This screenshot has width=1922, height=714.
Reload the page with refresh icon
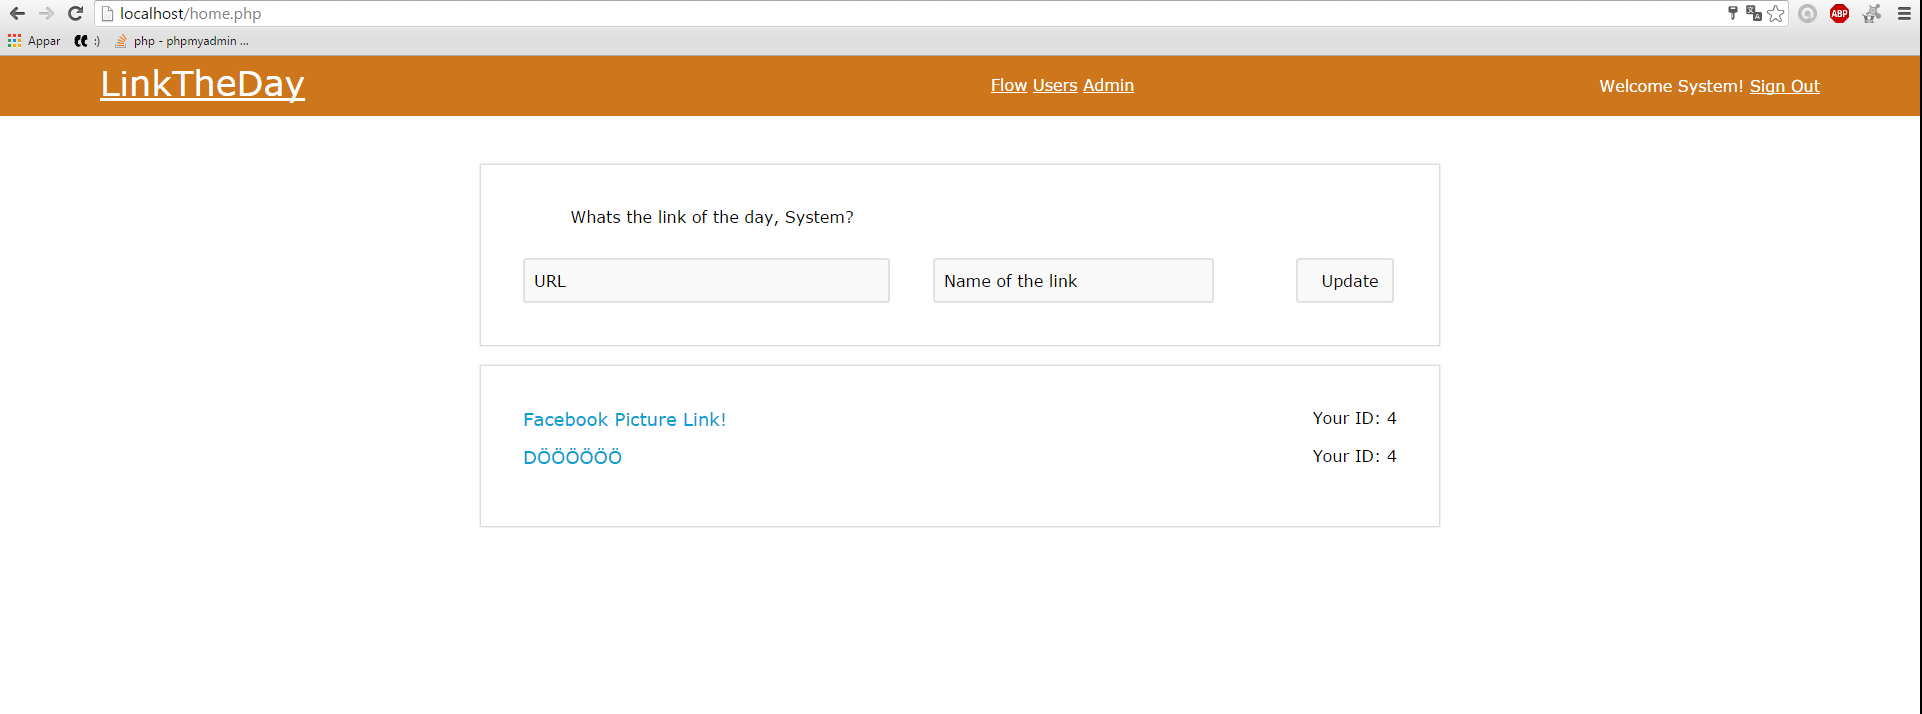(75, 13)
